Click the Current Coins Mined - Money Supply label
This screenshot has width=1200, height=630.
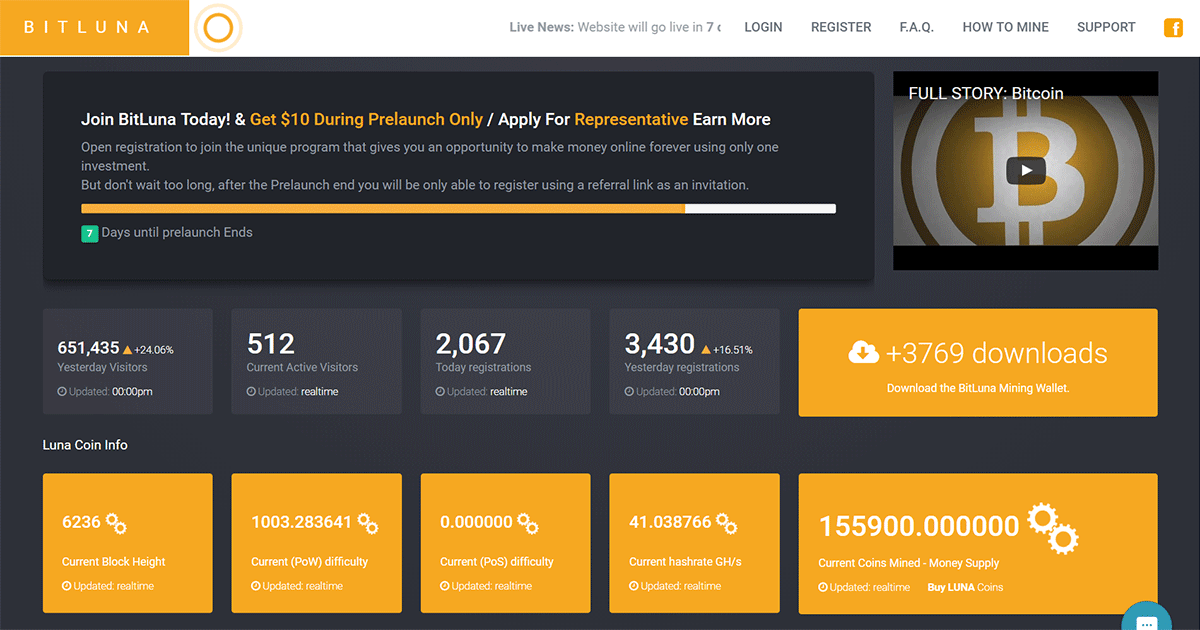click(909, 563)
